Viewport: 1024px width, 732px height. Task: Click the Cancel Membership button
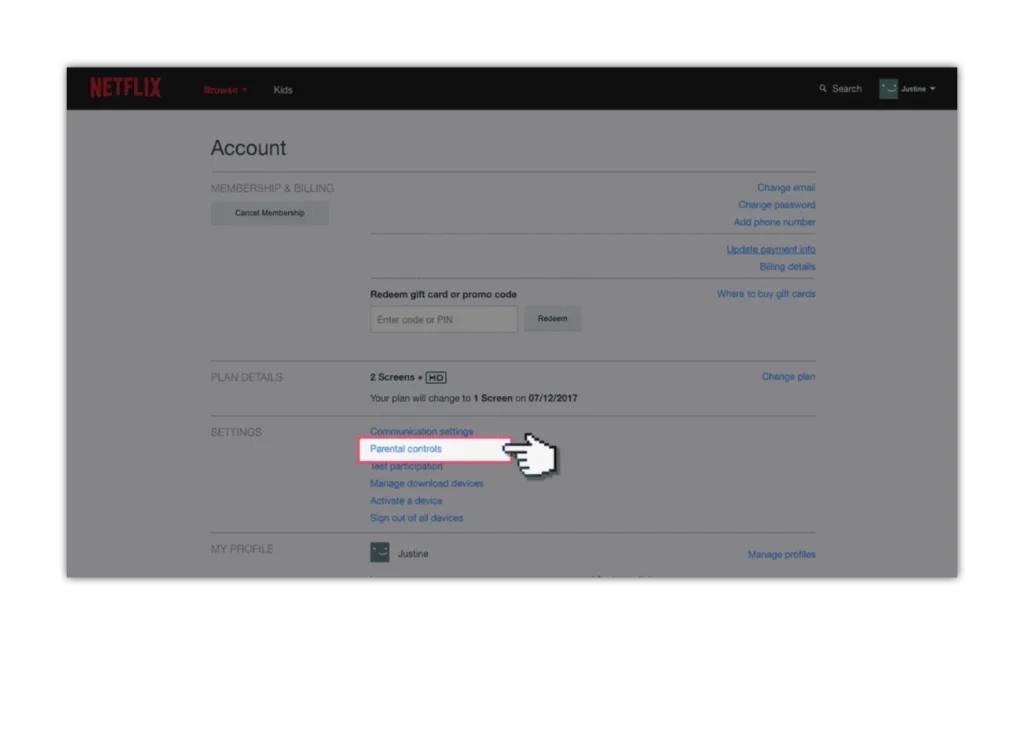pyautogui.click(x=269, y=213)
